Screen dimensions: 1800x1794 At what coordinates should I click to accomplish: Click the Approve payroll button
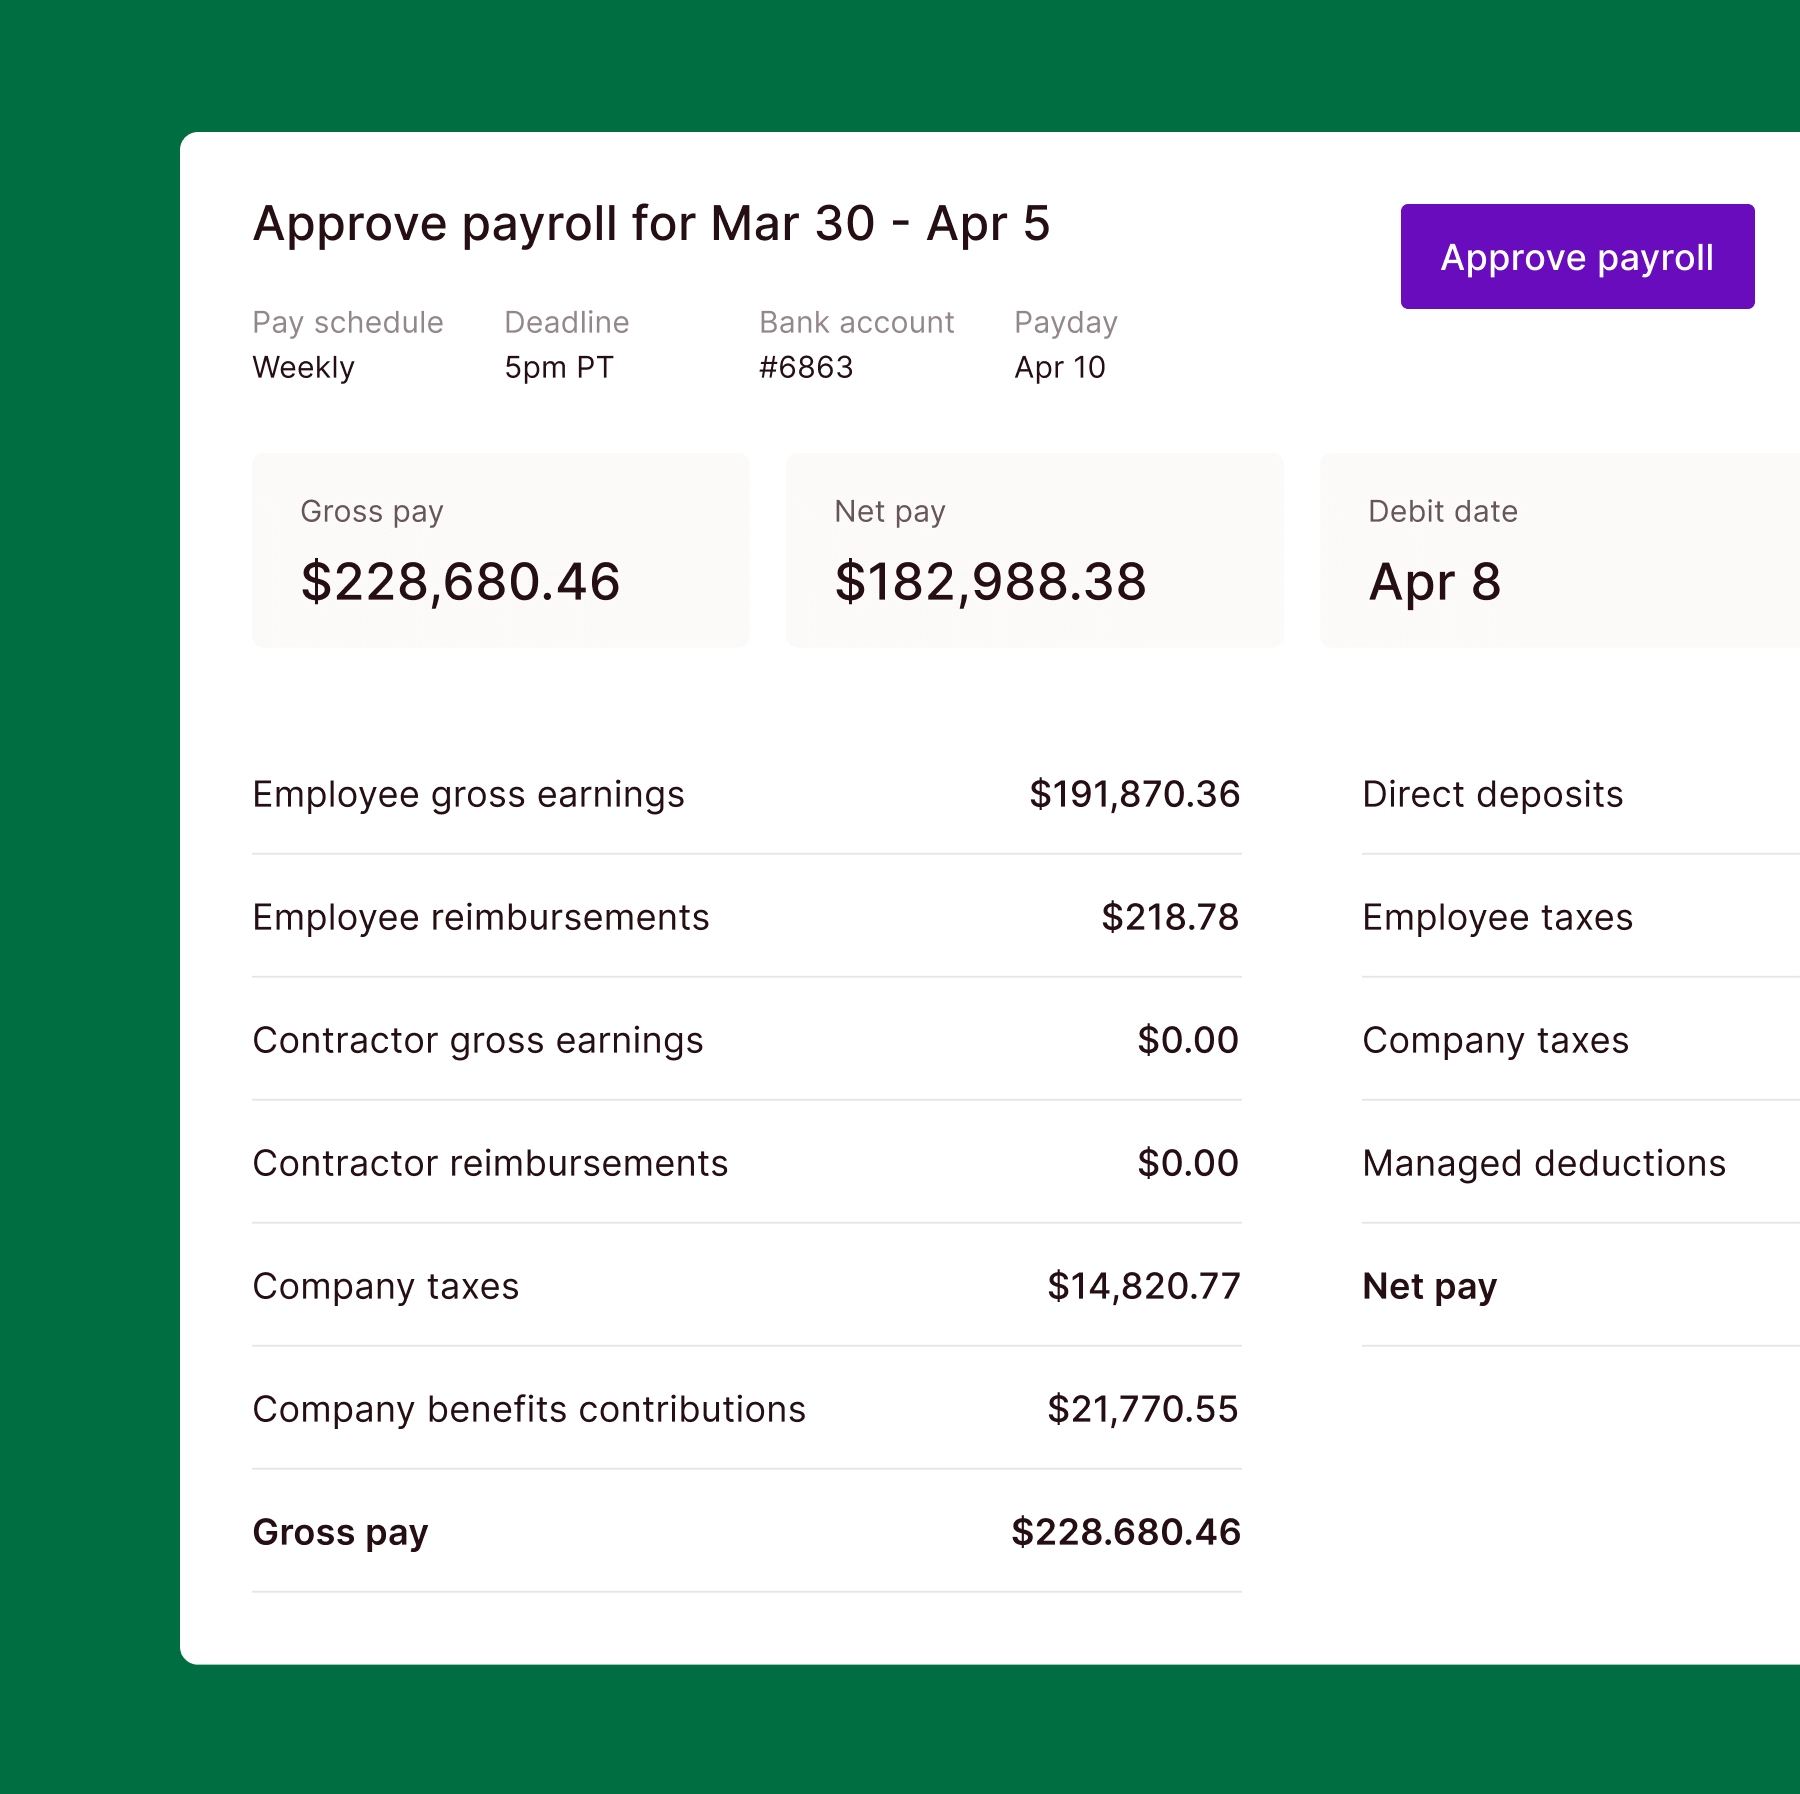click(1576, 257)
